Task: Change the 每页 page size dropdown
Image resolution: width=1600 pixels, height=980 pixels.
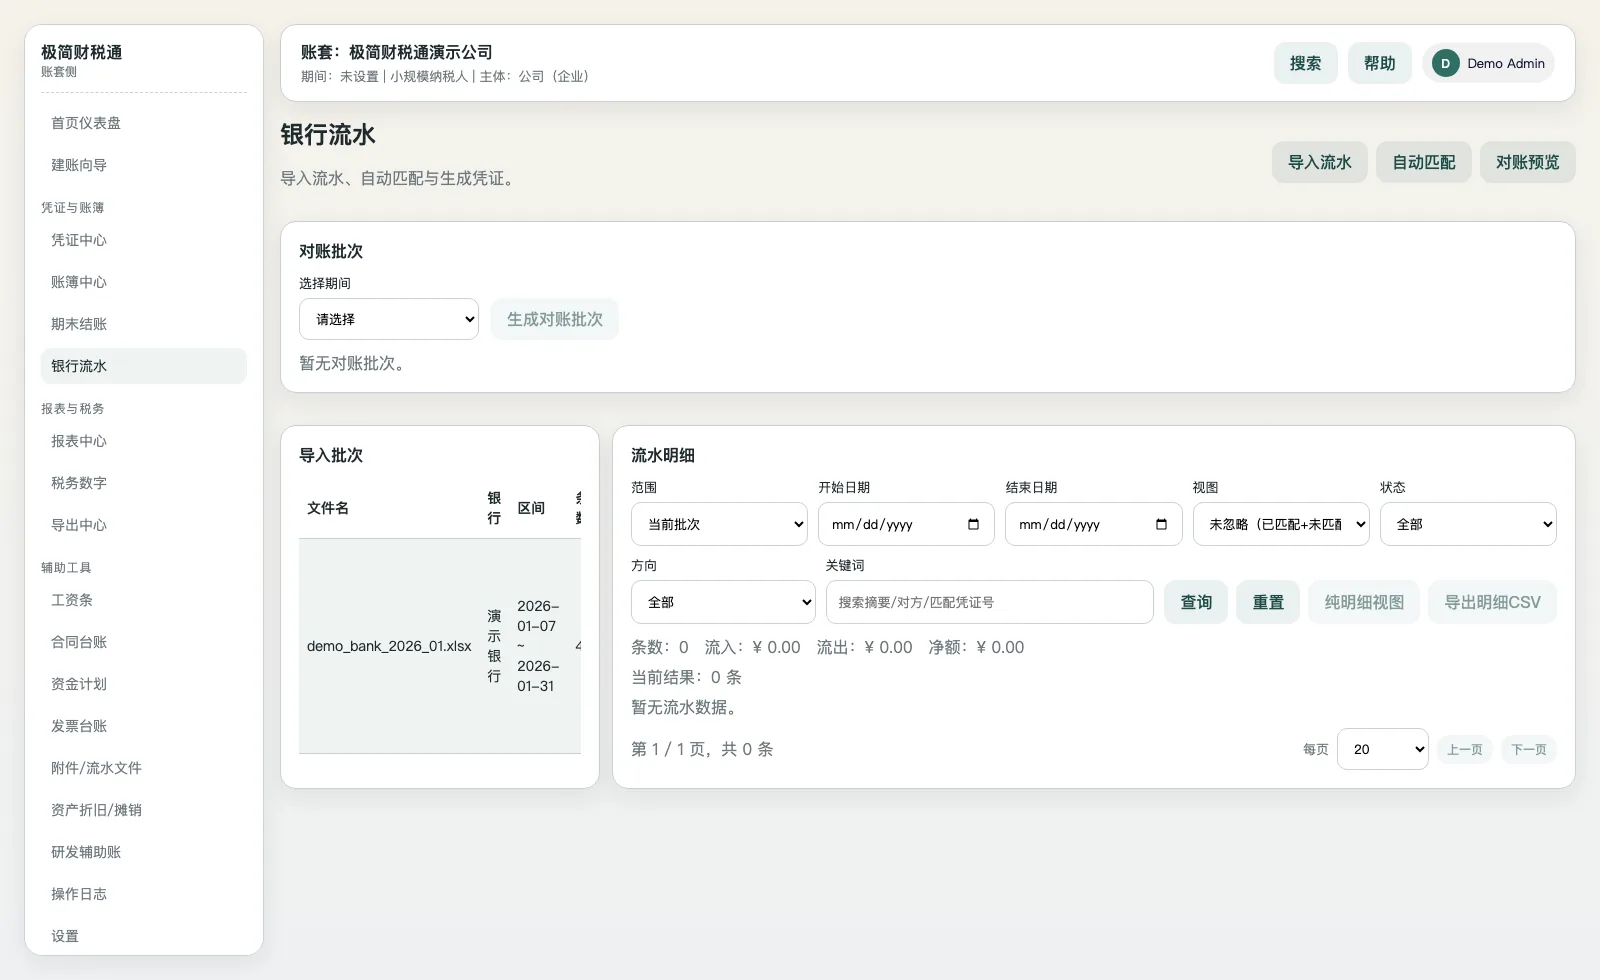Action: click(1383, 748)
